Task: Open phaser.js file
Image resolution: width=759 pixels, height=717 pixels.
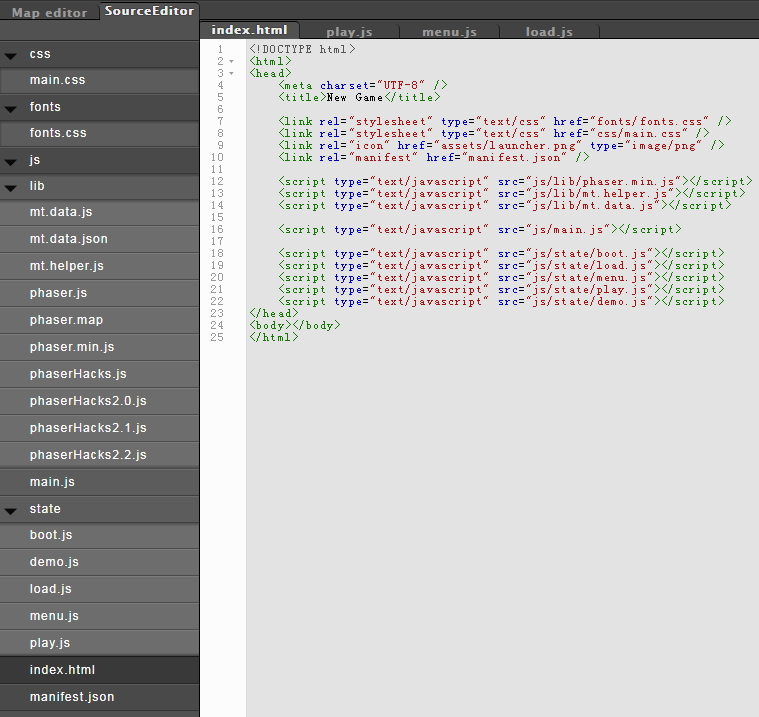Action: 99,293
